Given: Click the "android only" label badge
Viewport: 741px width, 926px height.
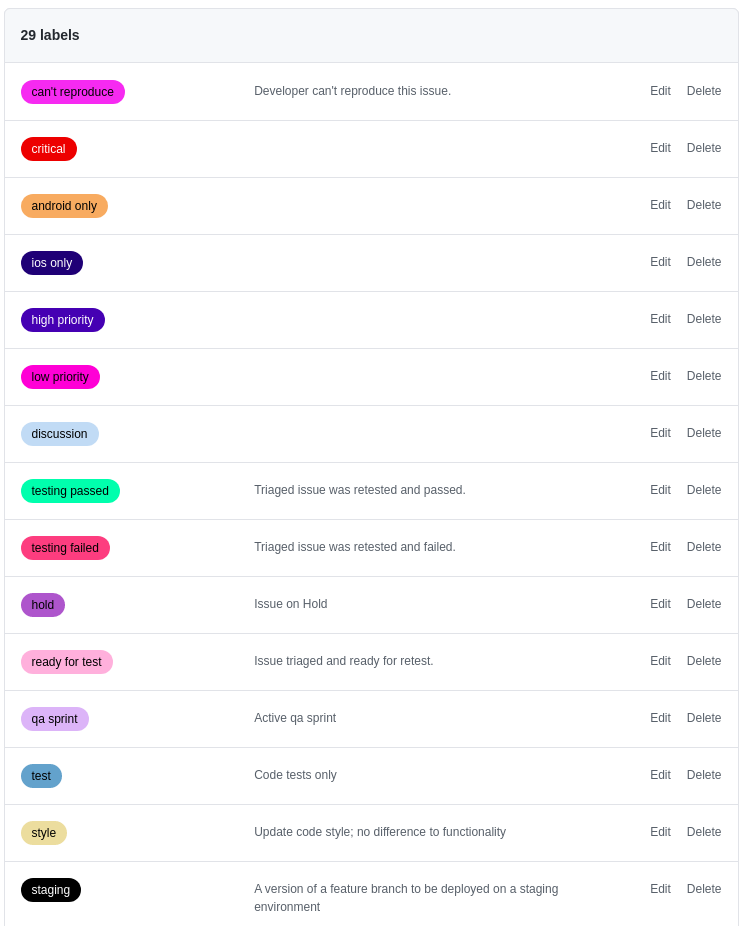Looking at the screenshot, I should (64, 205).
